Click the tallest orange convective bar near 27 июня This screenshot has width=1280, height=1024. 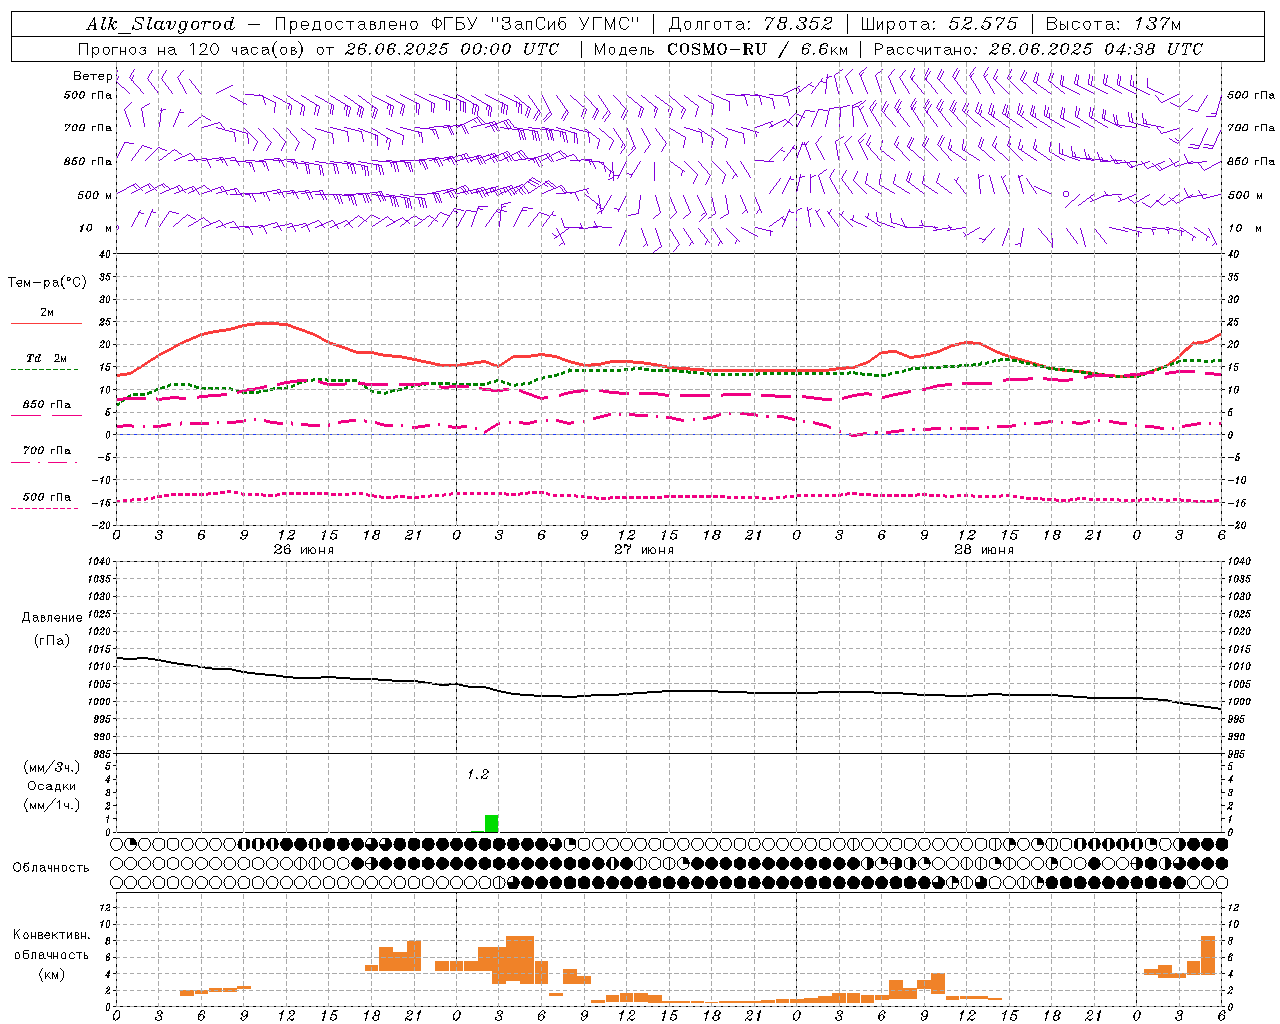pyautogui.click(x=520, y=960)
